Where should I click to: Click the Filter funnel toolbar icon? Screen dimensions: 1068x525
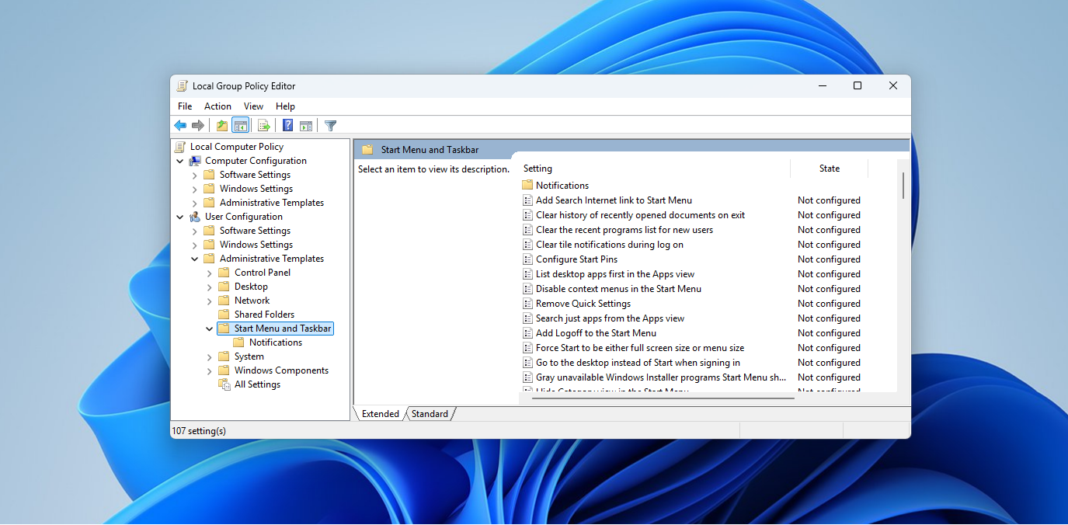coord(330,125)
